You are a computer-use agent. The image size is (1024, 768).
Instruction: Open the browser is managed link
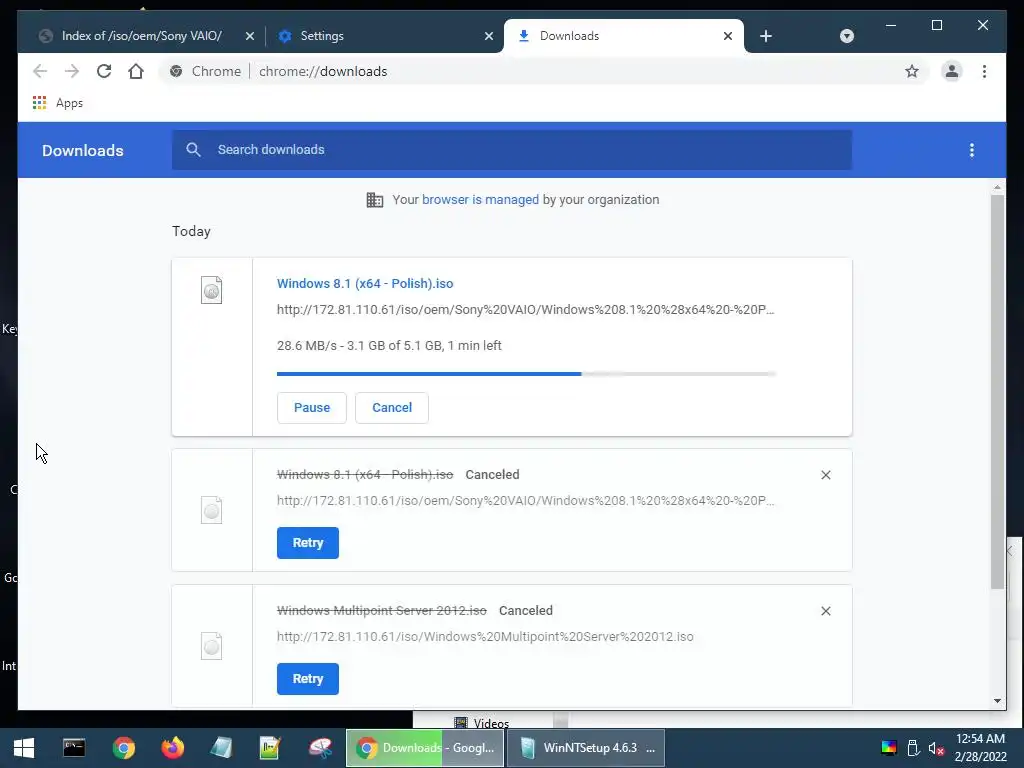coord(480,200)
